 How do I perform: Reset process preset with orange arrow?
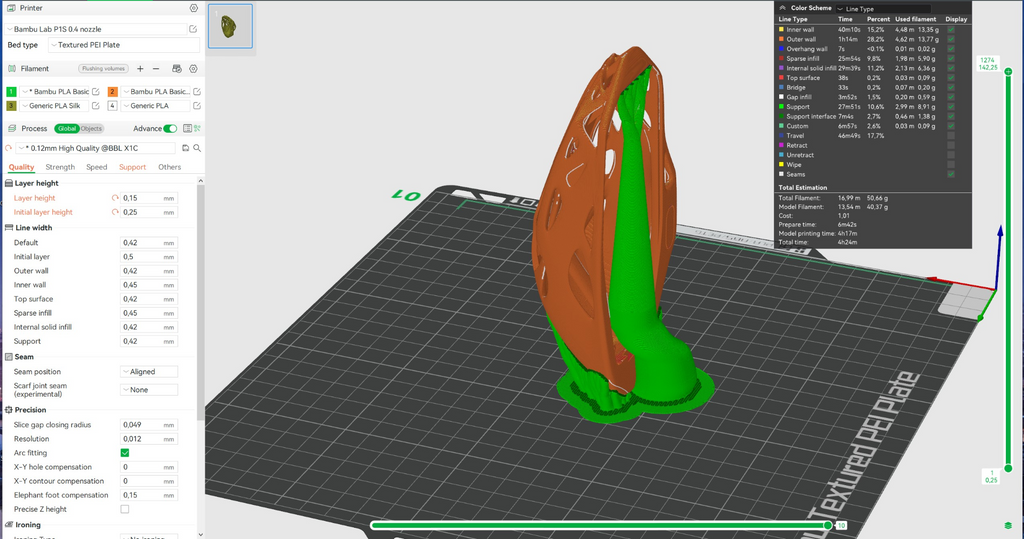click(x=8, y=148)
